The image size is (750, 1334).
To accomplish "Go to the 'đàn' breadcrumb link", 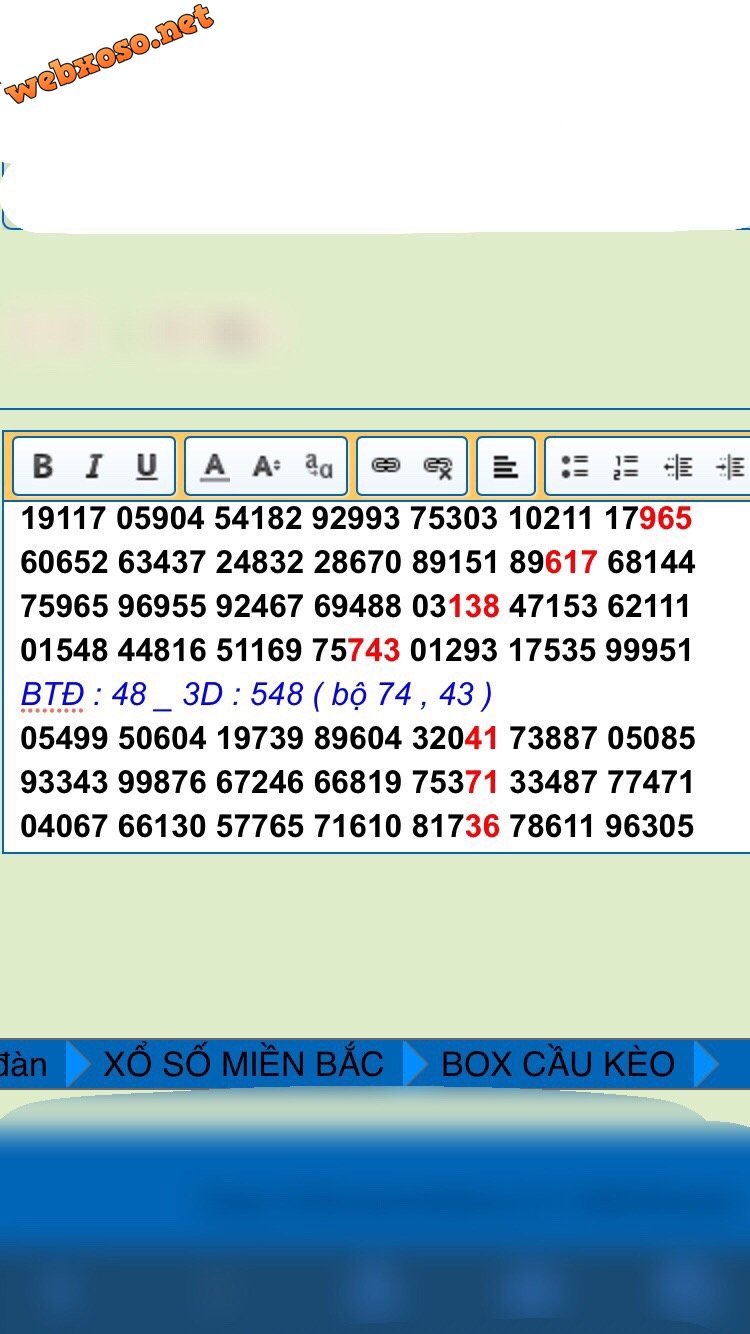I will [23, 1064].
